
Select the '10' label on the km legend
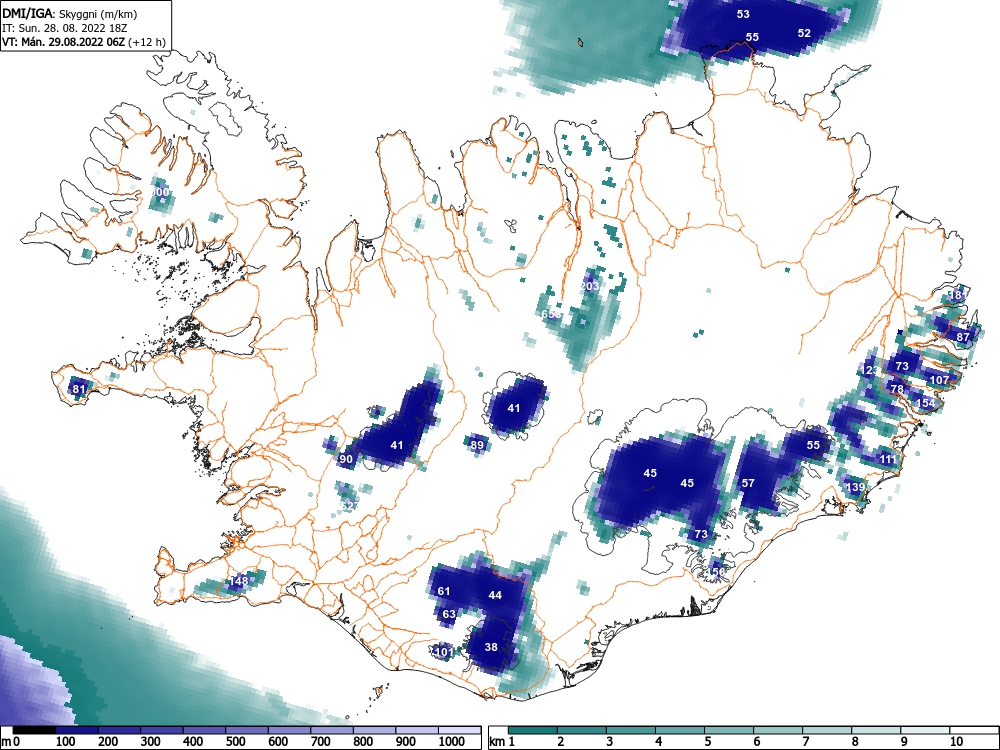tap(955, 741)
